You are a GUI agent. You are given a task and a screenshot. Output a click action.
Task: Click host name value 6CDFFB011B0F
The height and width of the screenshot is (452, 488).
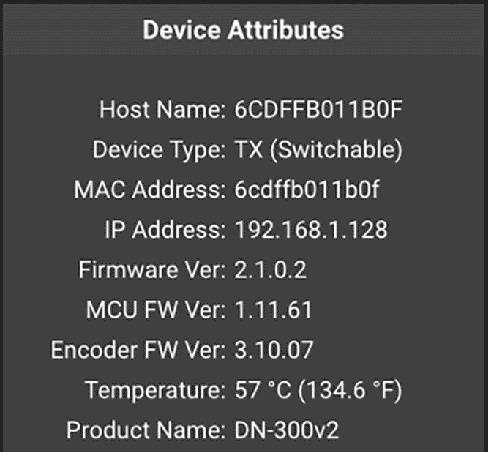(x=318, y=109)
